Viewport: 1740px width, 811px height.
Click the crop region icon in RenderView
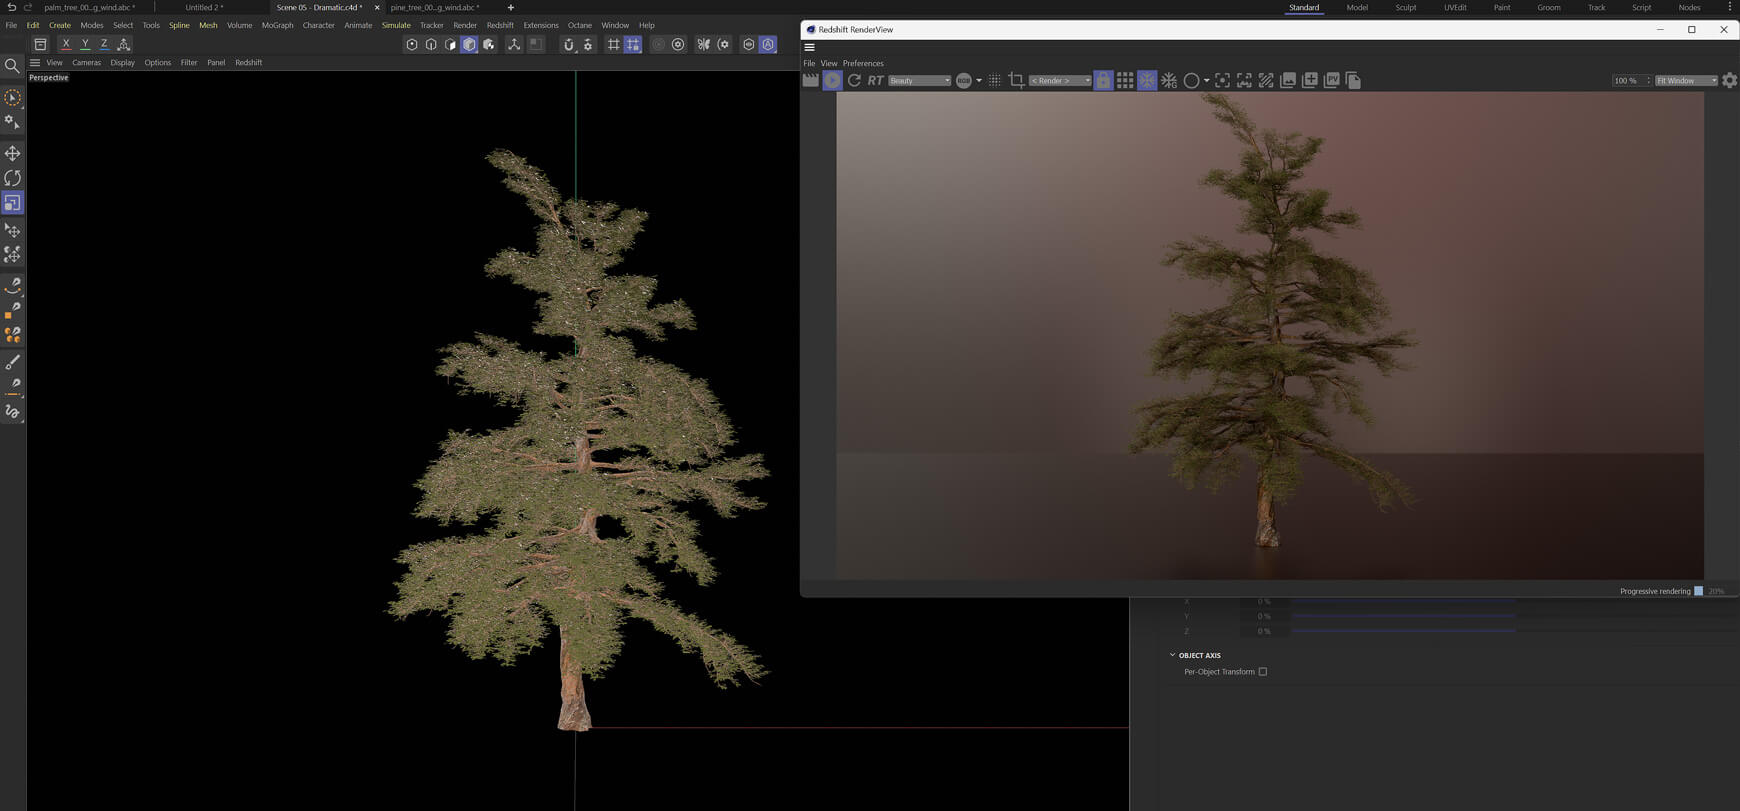pos(1016,80)
